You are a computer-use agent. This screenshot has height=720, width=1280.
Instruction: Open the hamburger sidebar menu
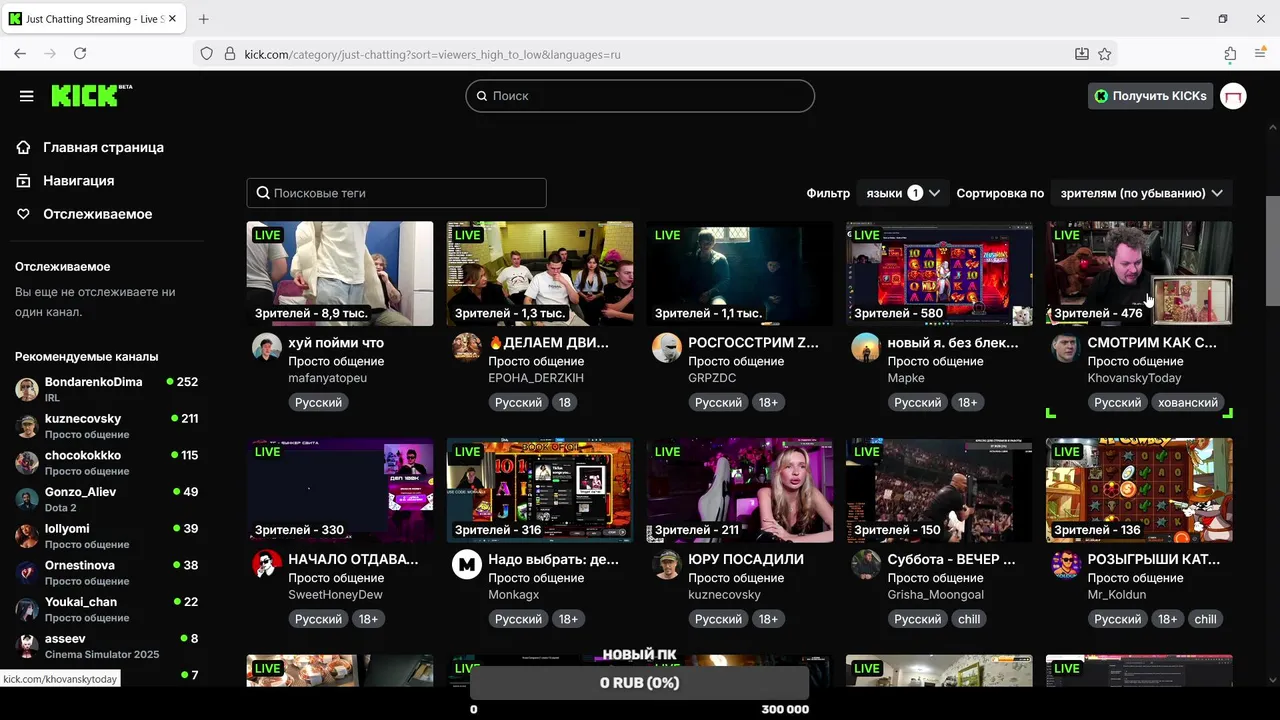tap(27, 96)
